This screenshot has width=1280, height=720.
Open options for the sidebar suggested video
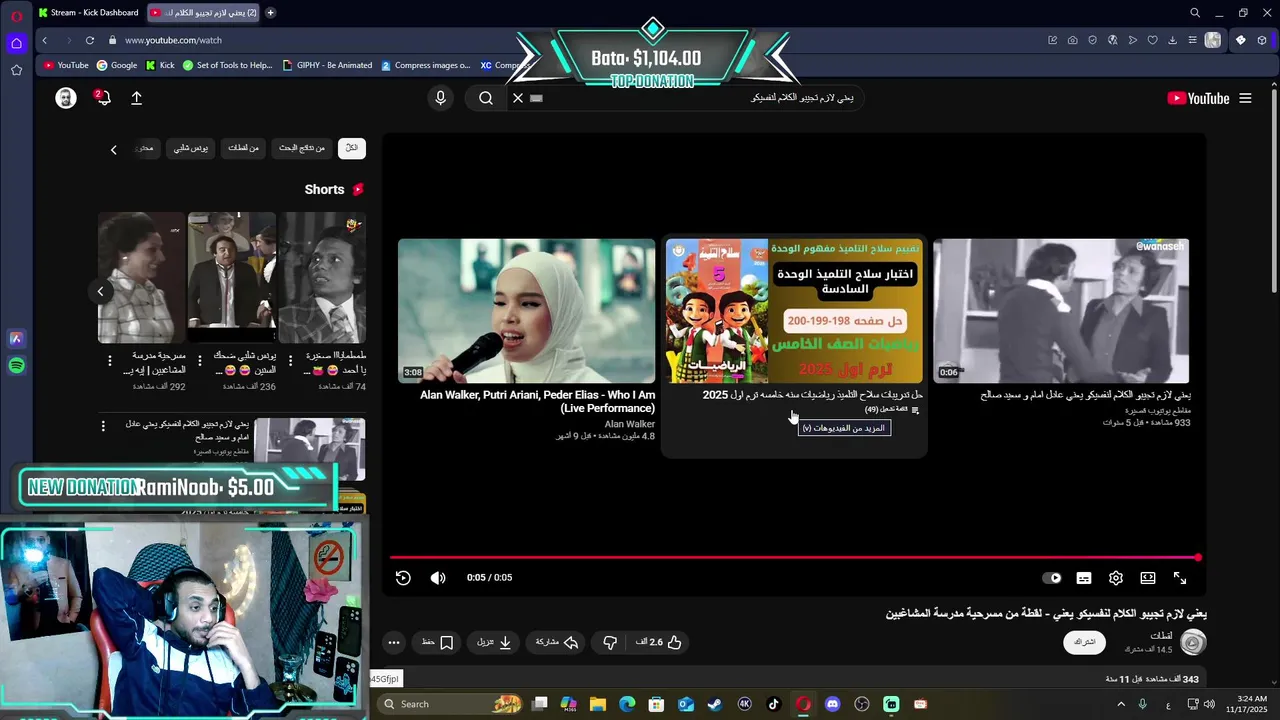click(102, 427)
